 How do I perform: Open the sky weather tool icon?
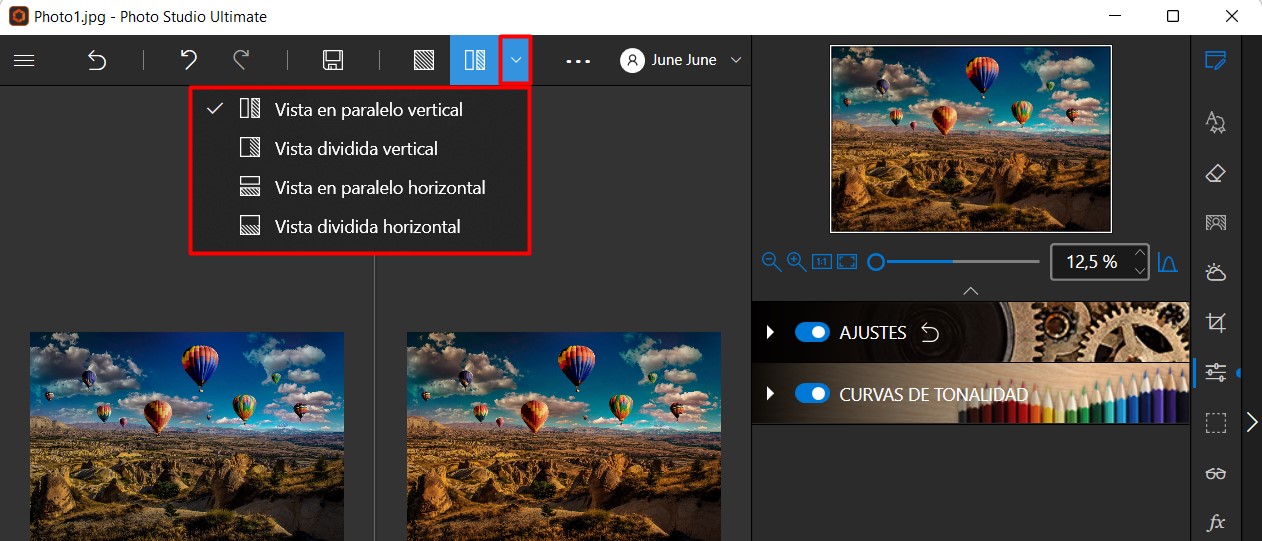(x=1216, y=272)
